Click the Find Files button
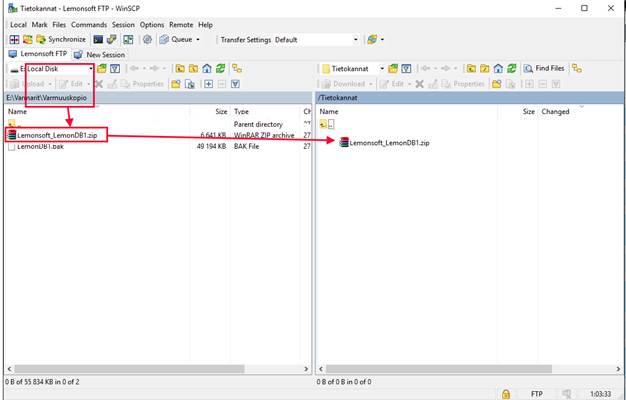Viewport: 626px width, 400px height. (544, 69)
